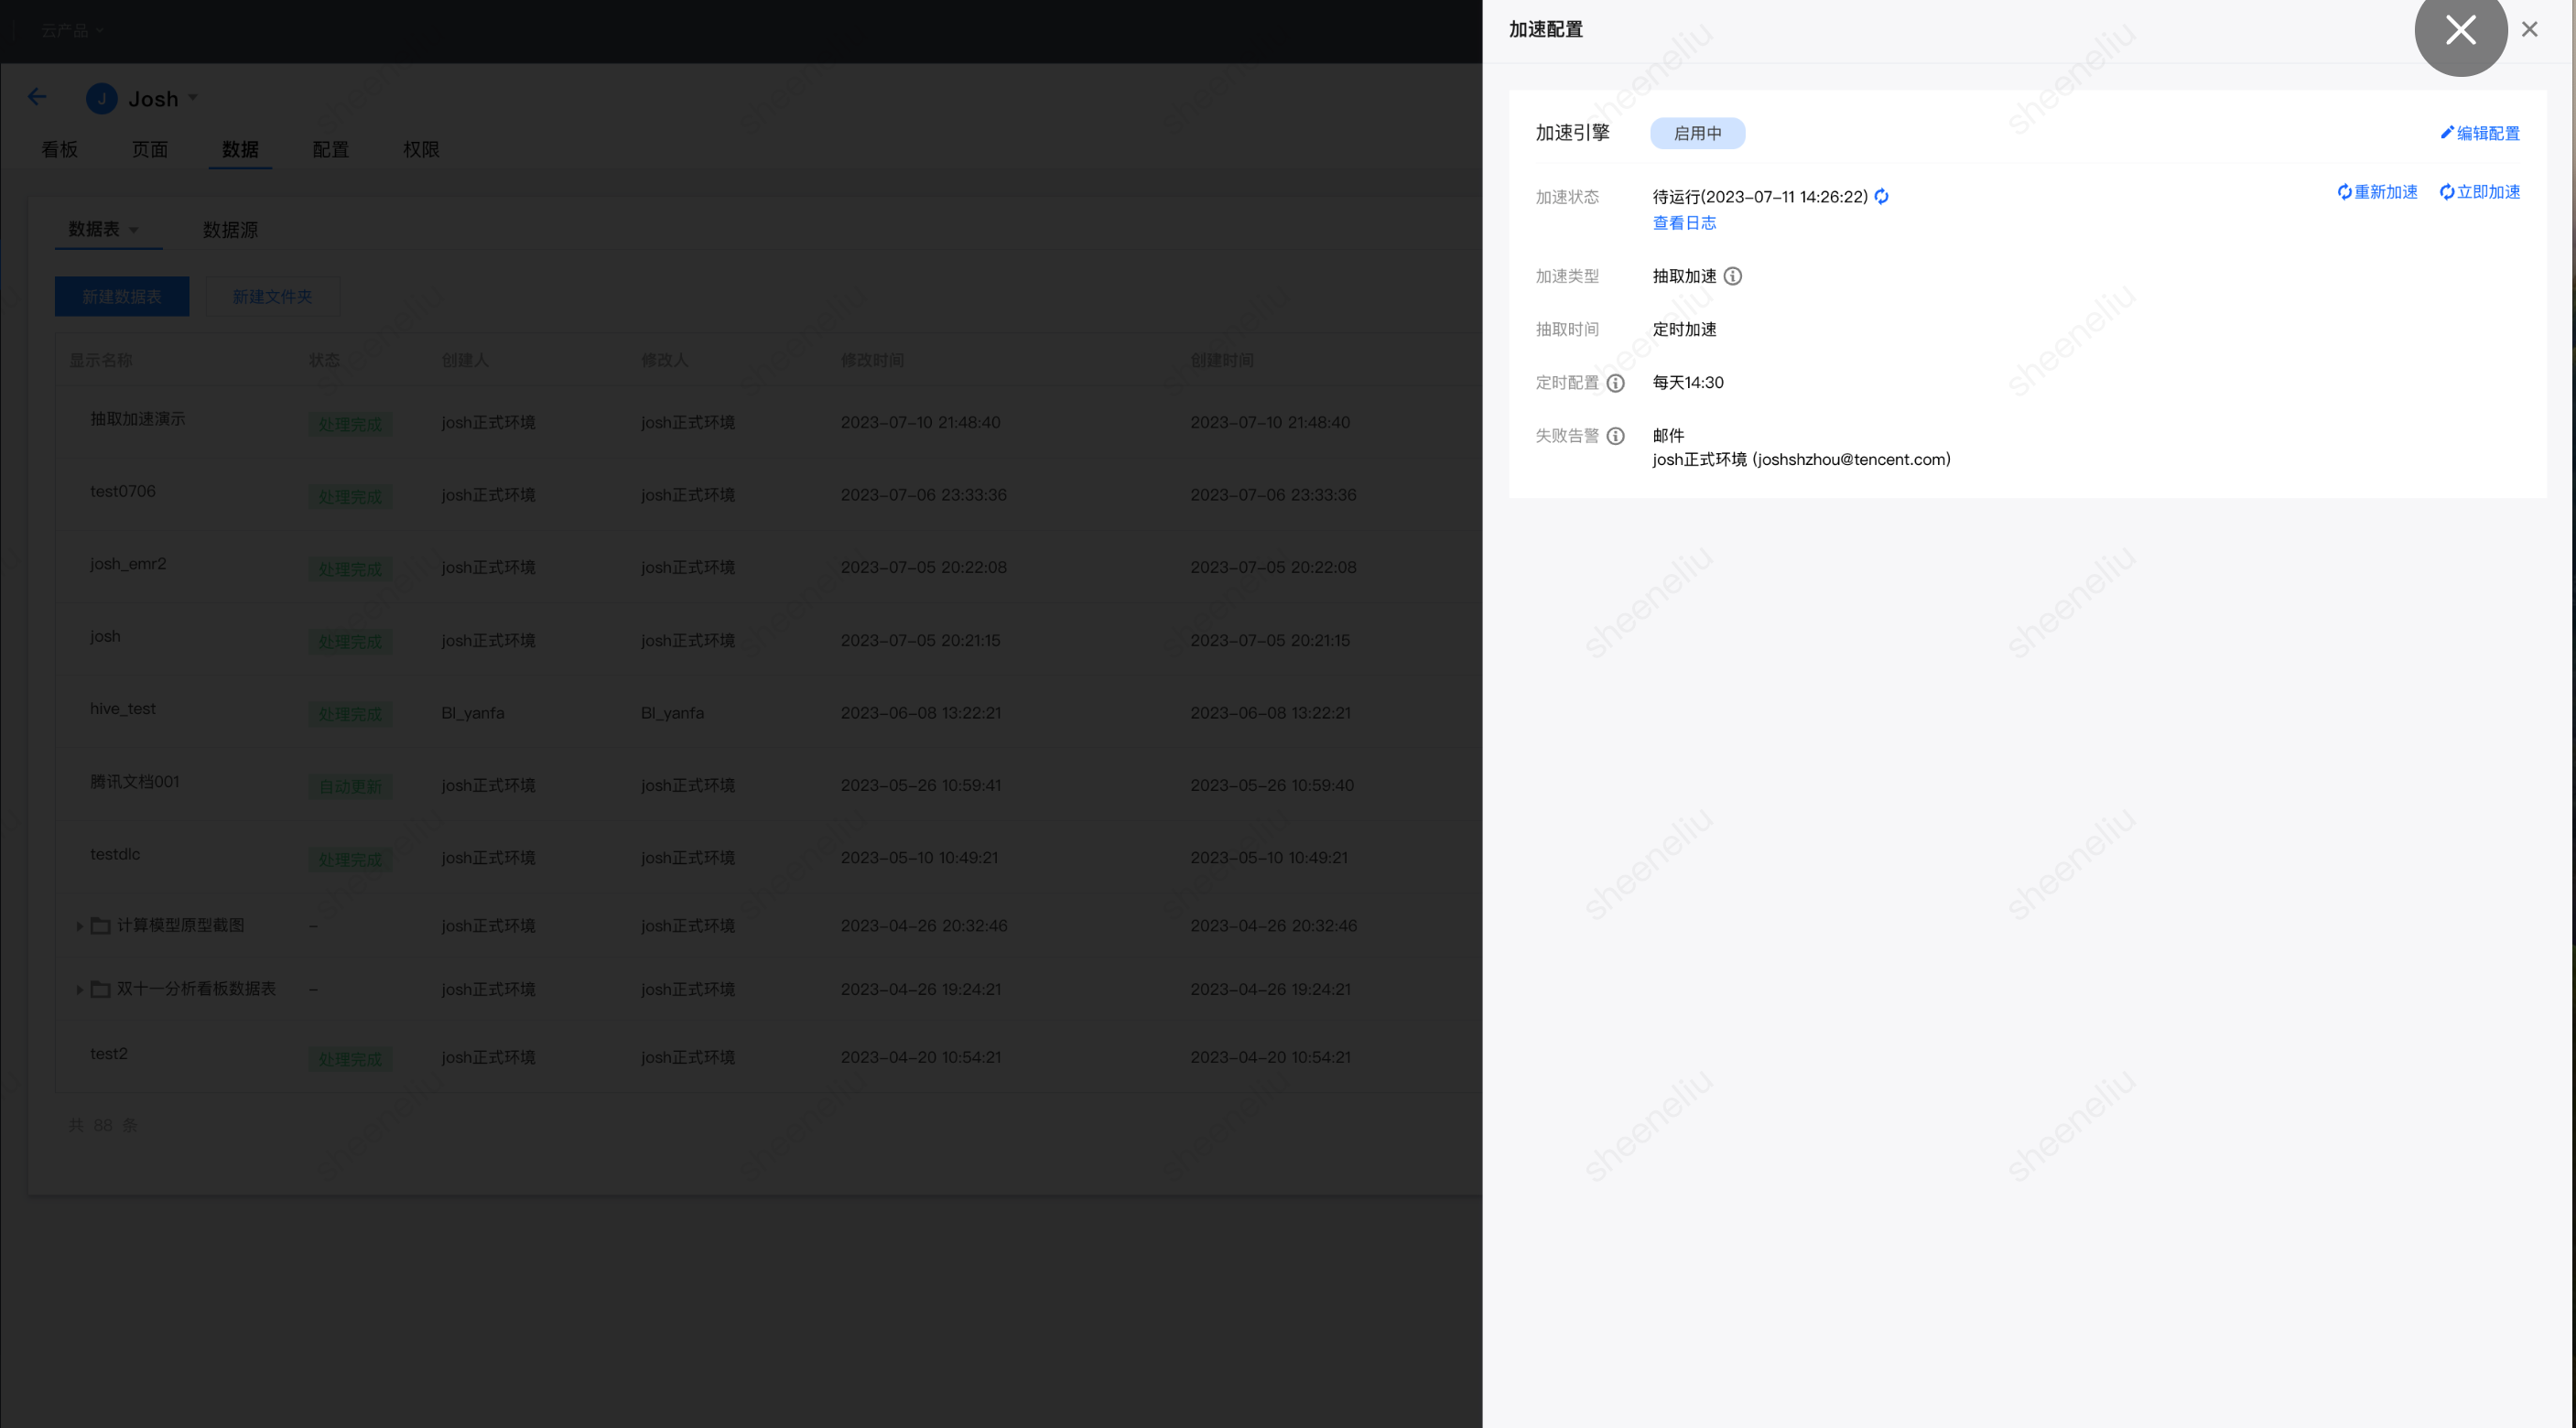Switch to 配置 tab
The width and height of the screenshot is (2576, 1428).
tap(330, 149)
